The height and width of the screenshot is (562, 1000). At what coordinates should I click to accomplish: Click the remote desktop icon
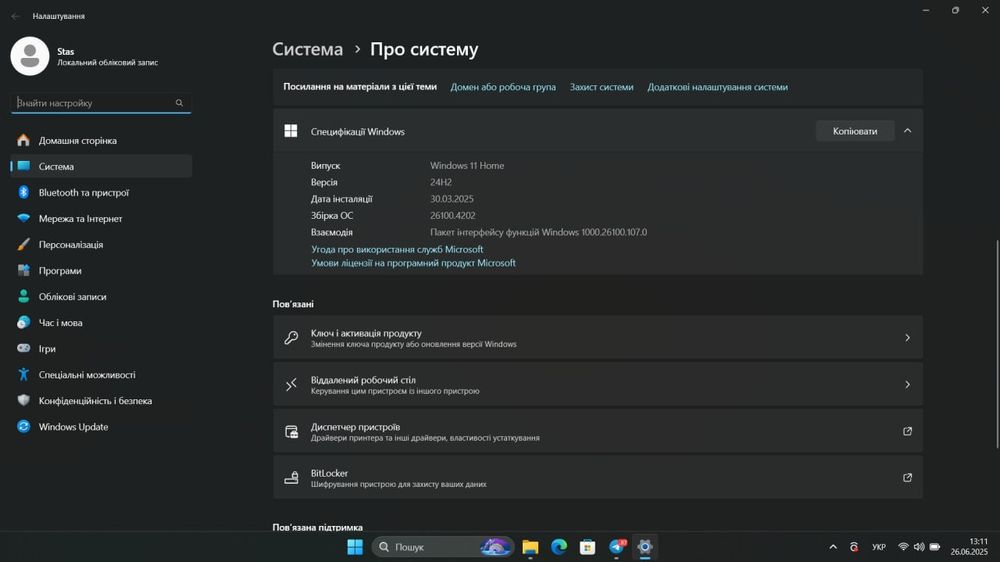(291, 385)
